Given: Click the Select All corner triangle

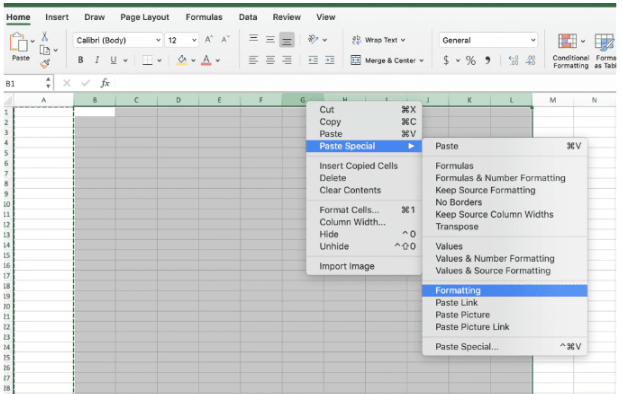Looking at the screenshot, I should point(8,100).
